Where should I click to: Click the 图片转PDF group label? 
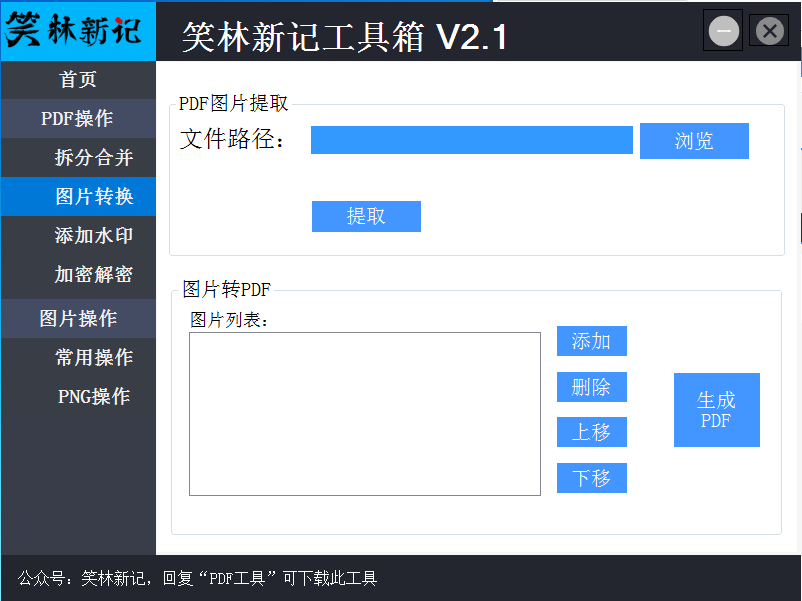(x=227, y=290)
